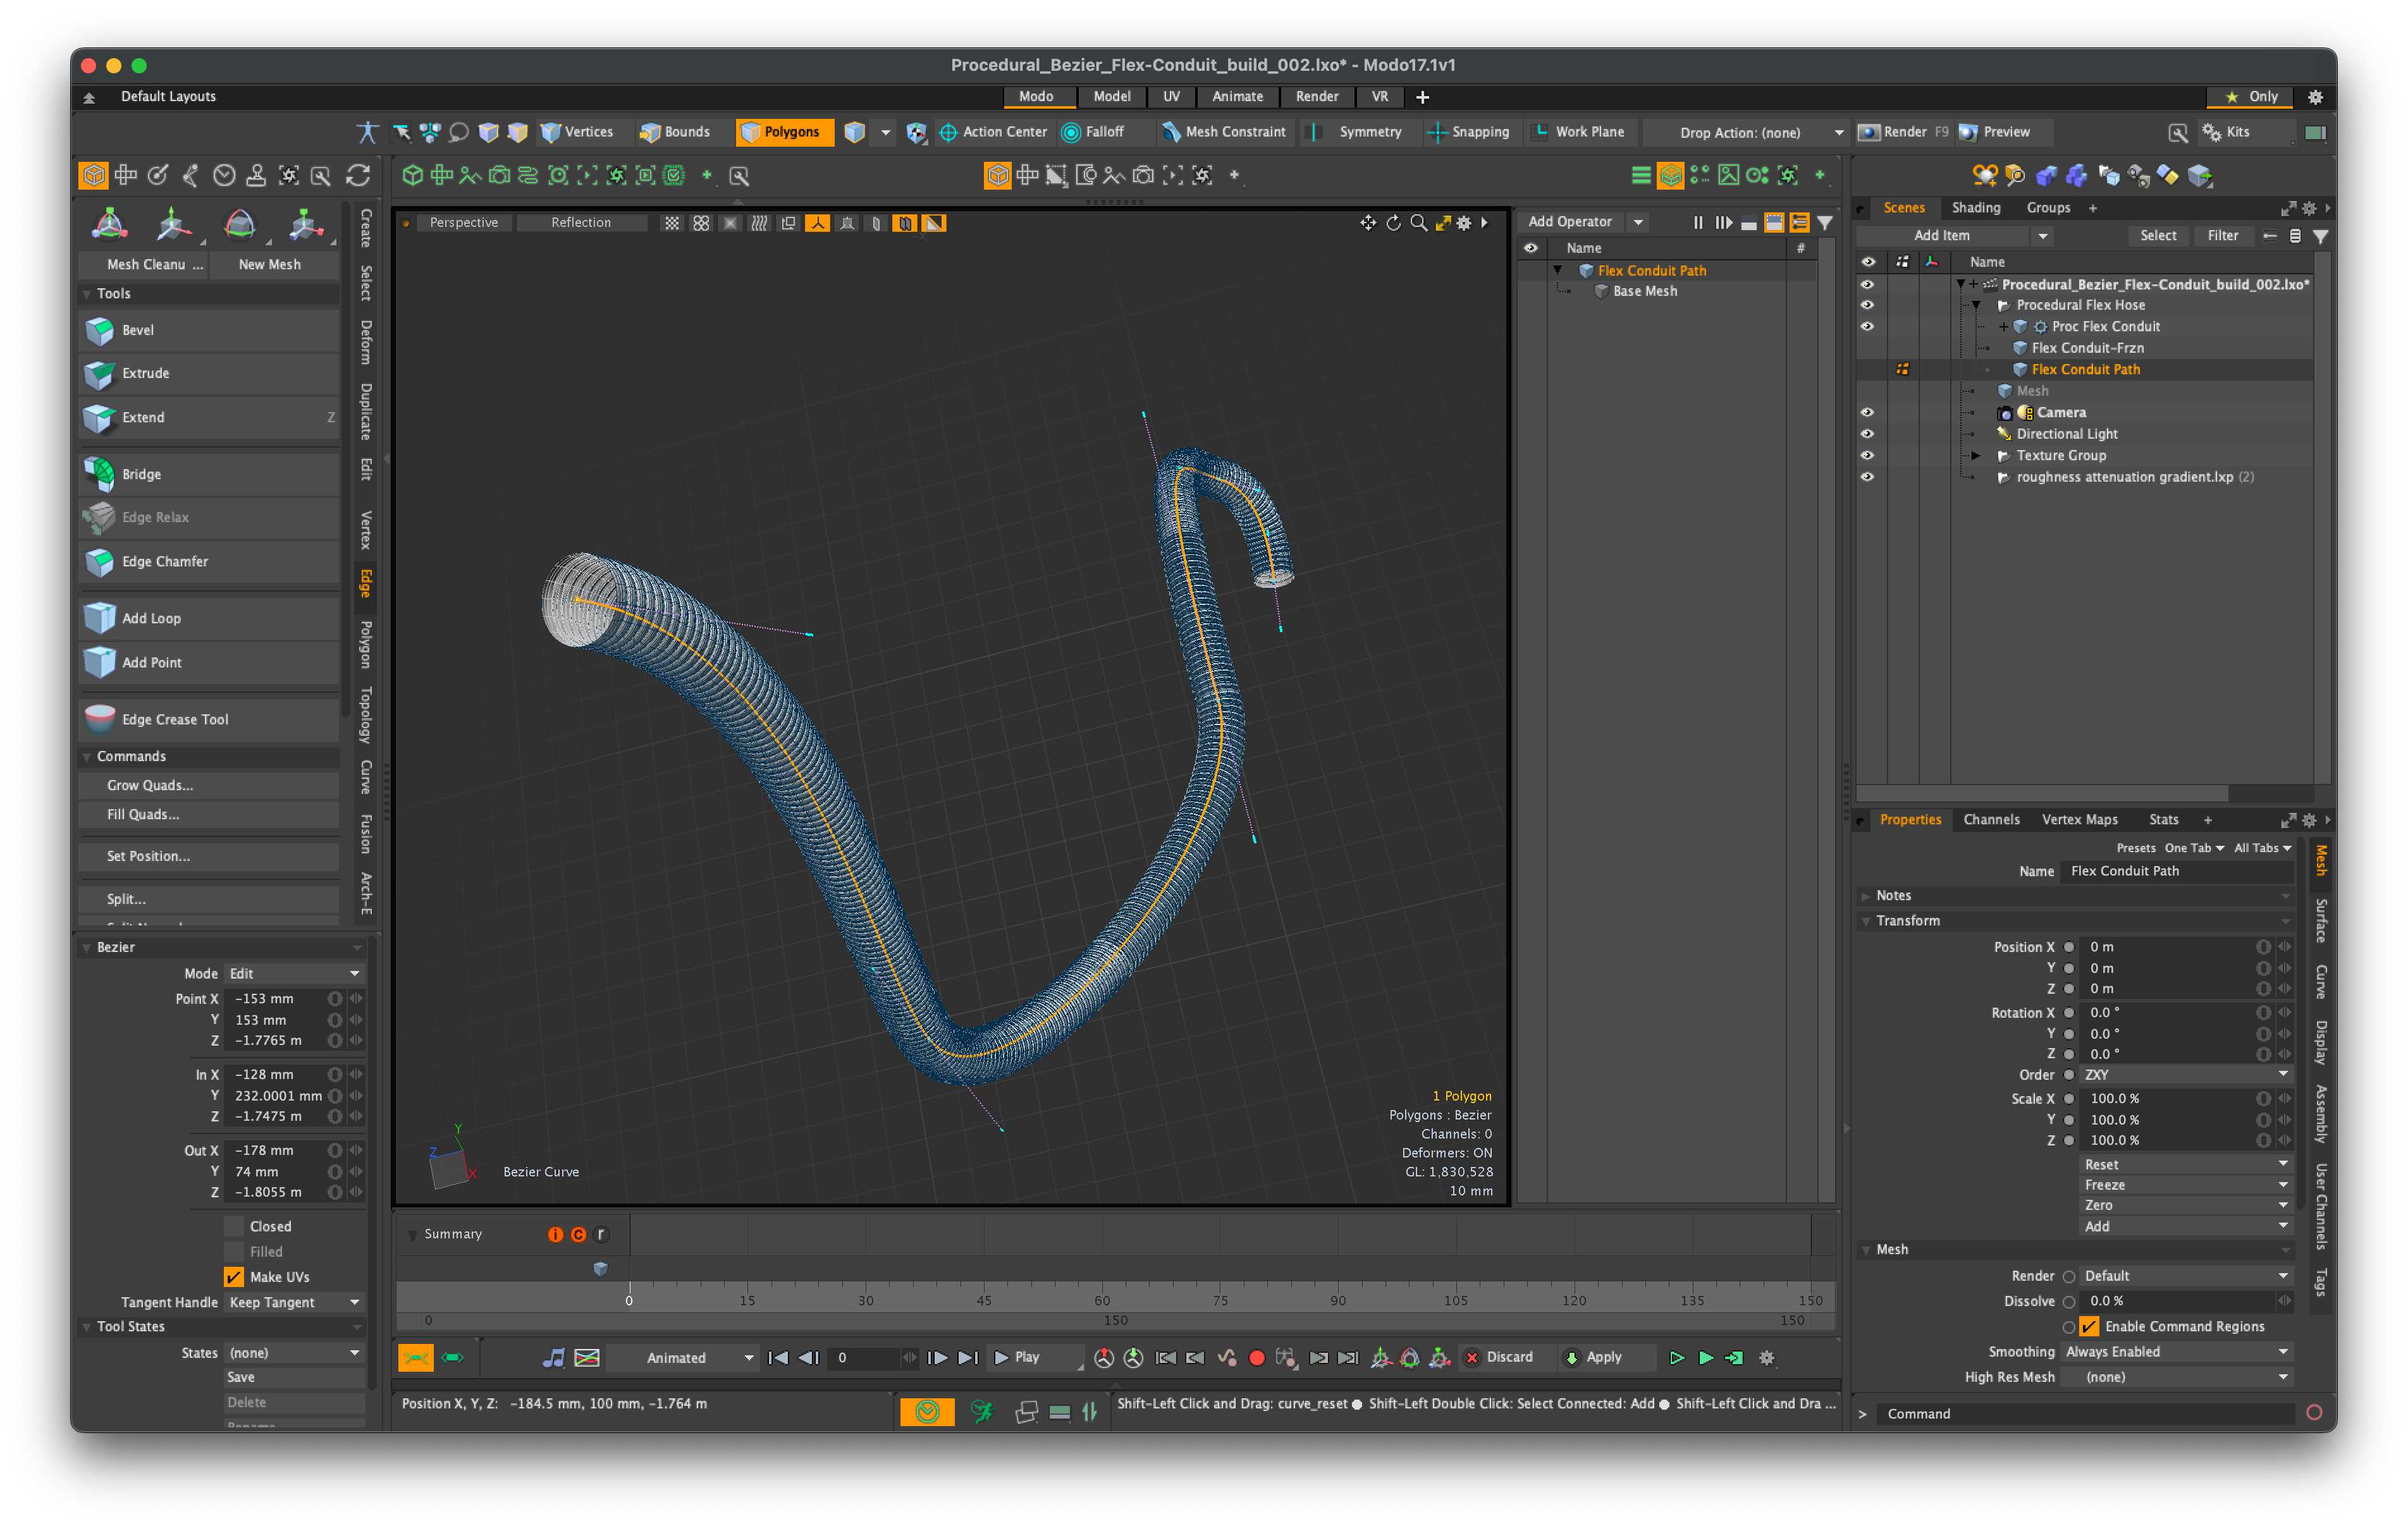Open the Vertex Maps tab
Screen dimensions: 2408x1526
pyautogui.click(x=2079, y=819)
